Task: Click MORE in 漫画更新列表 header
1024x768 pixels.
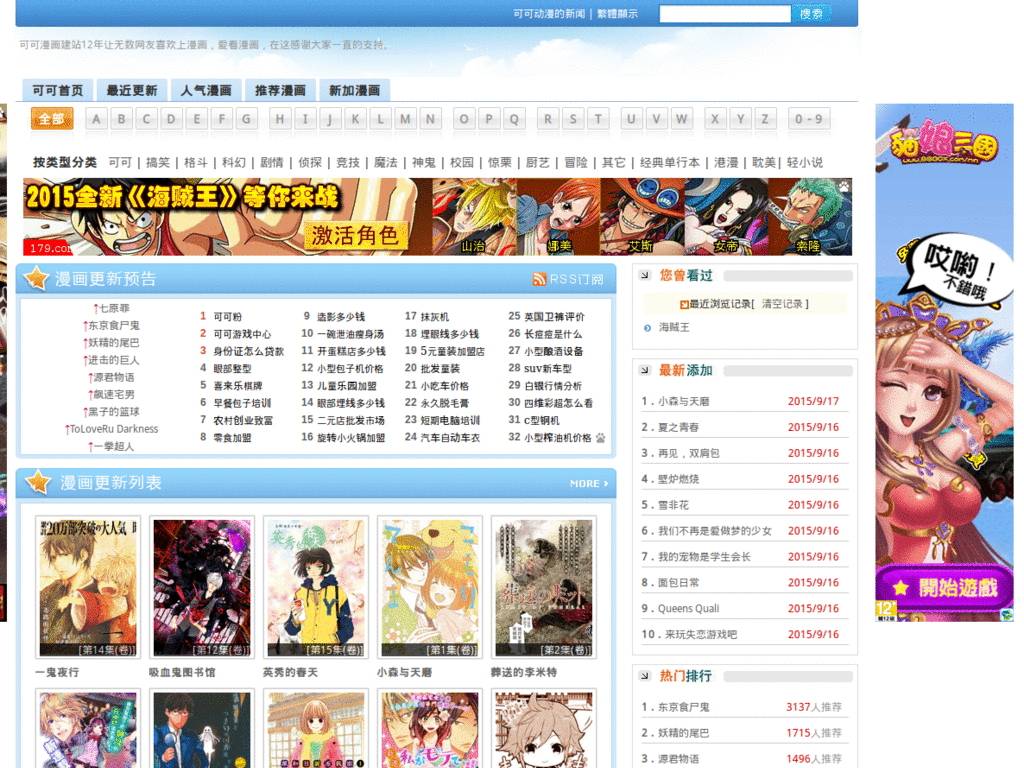Action: (588, 483)
